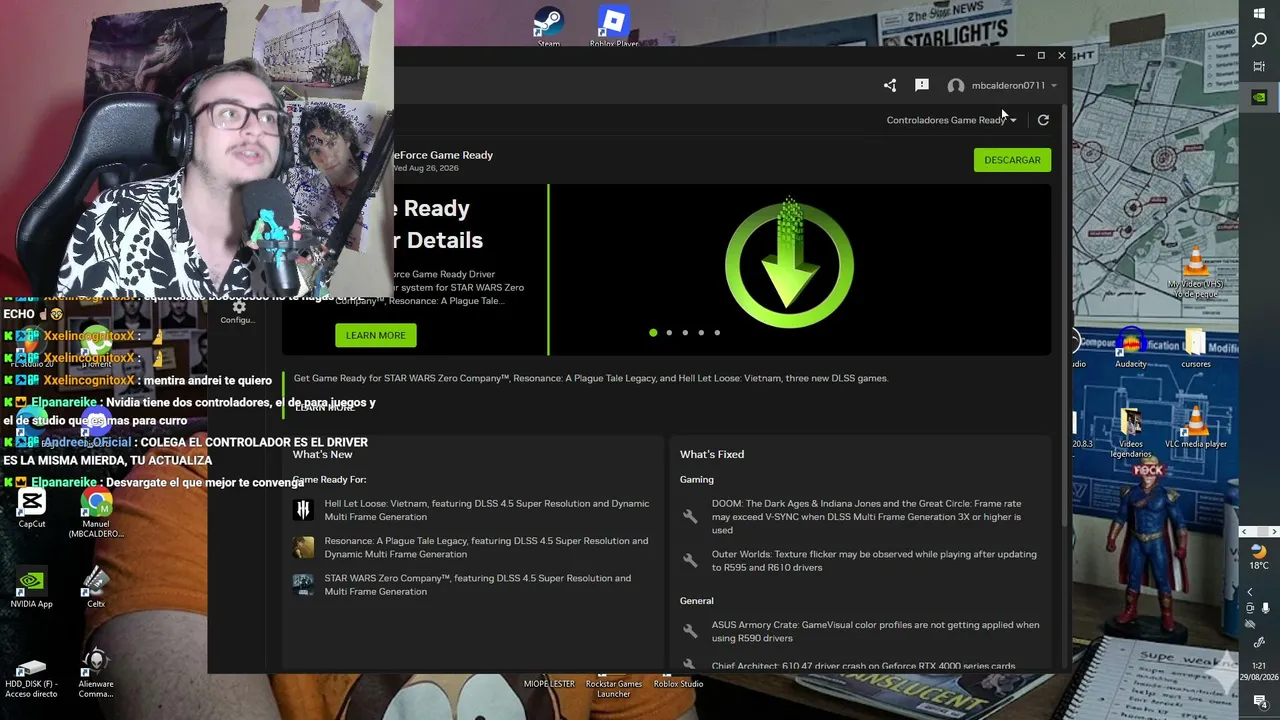The width and height of the screenshot is (1280, 720).
Task: Open Windows search from the taskbar
Action: point(1259,40)
